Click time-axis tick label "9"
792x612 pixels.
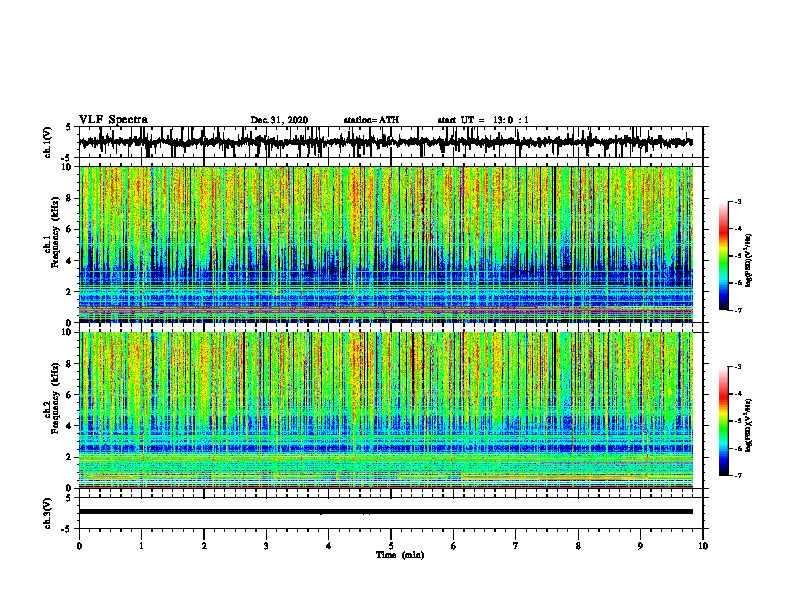click(x=640, y=546)
